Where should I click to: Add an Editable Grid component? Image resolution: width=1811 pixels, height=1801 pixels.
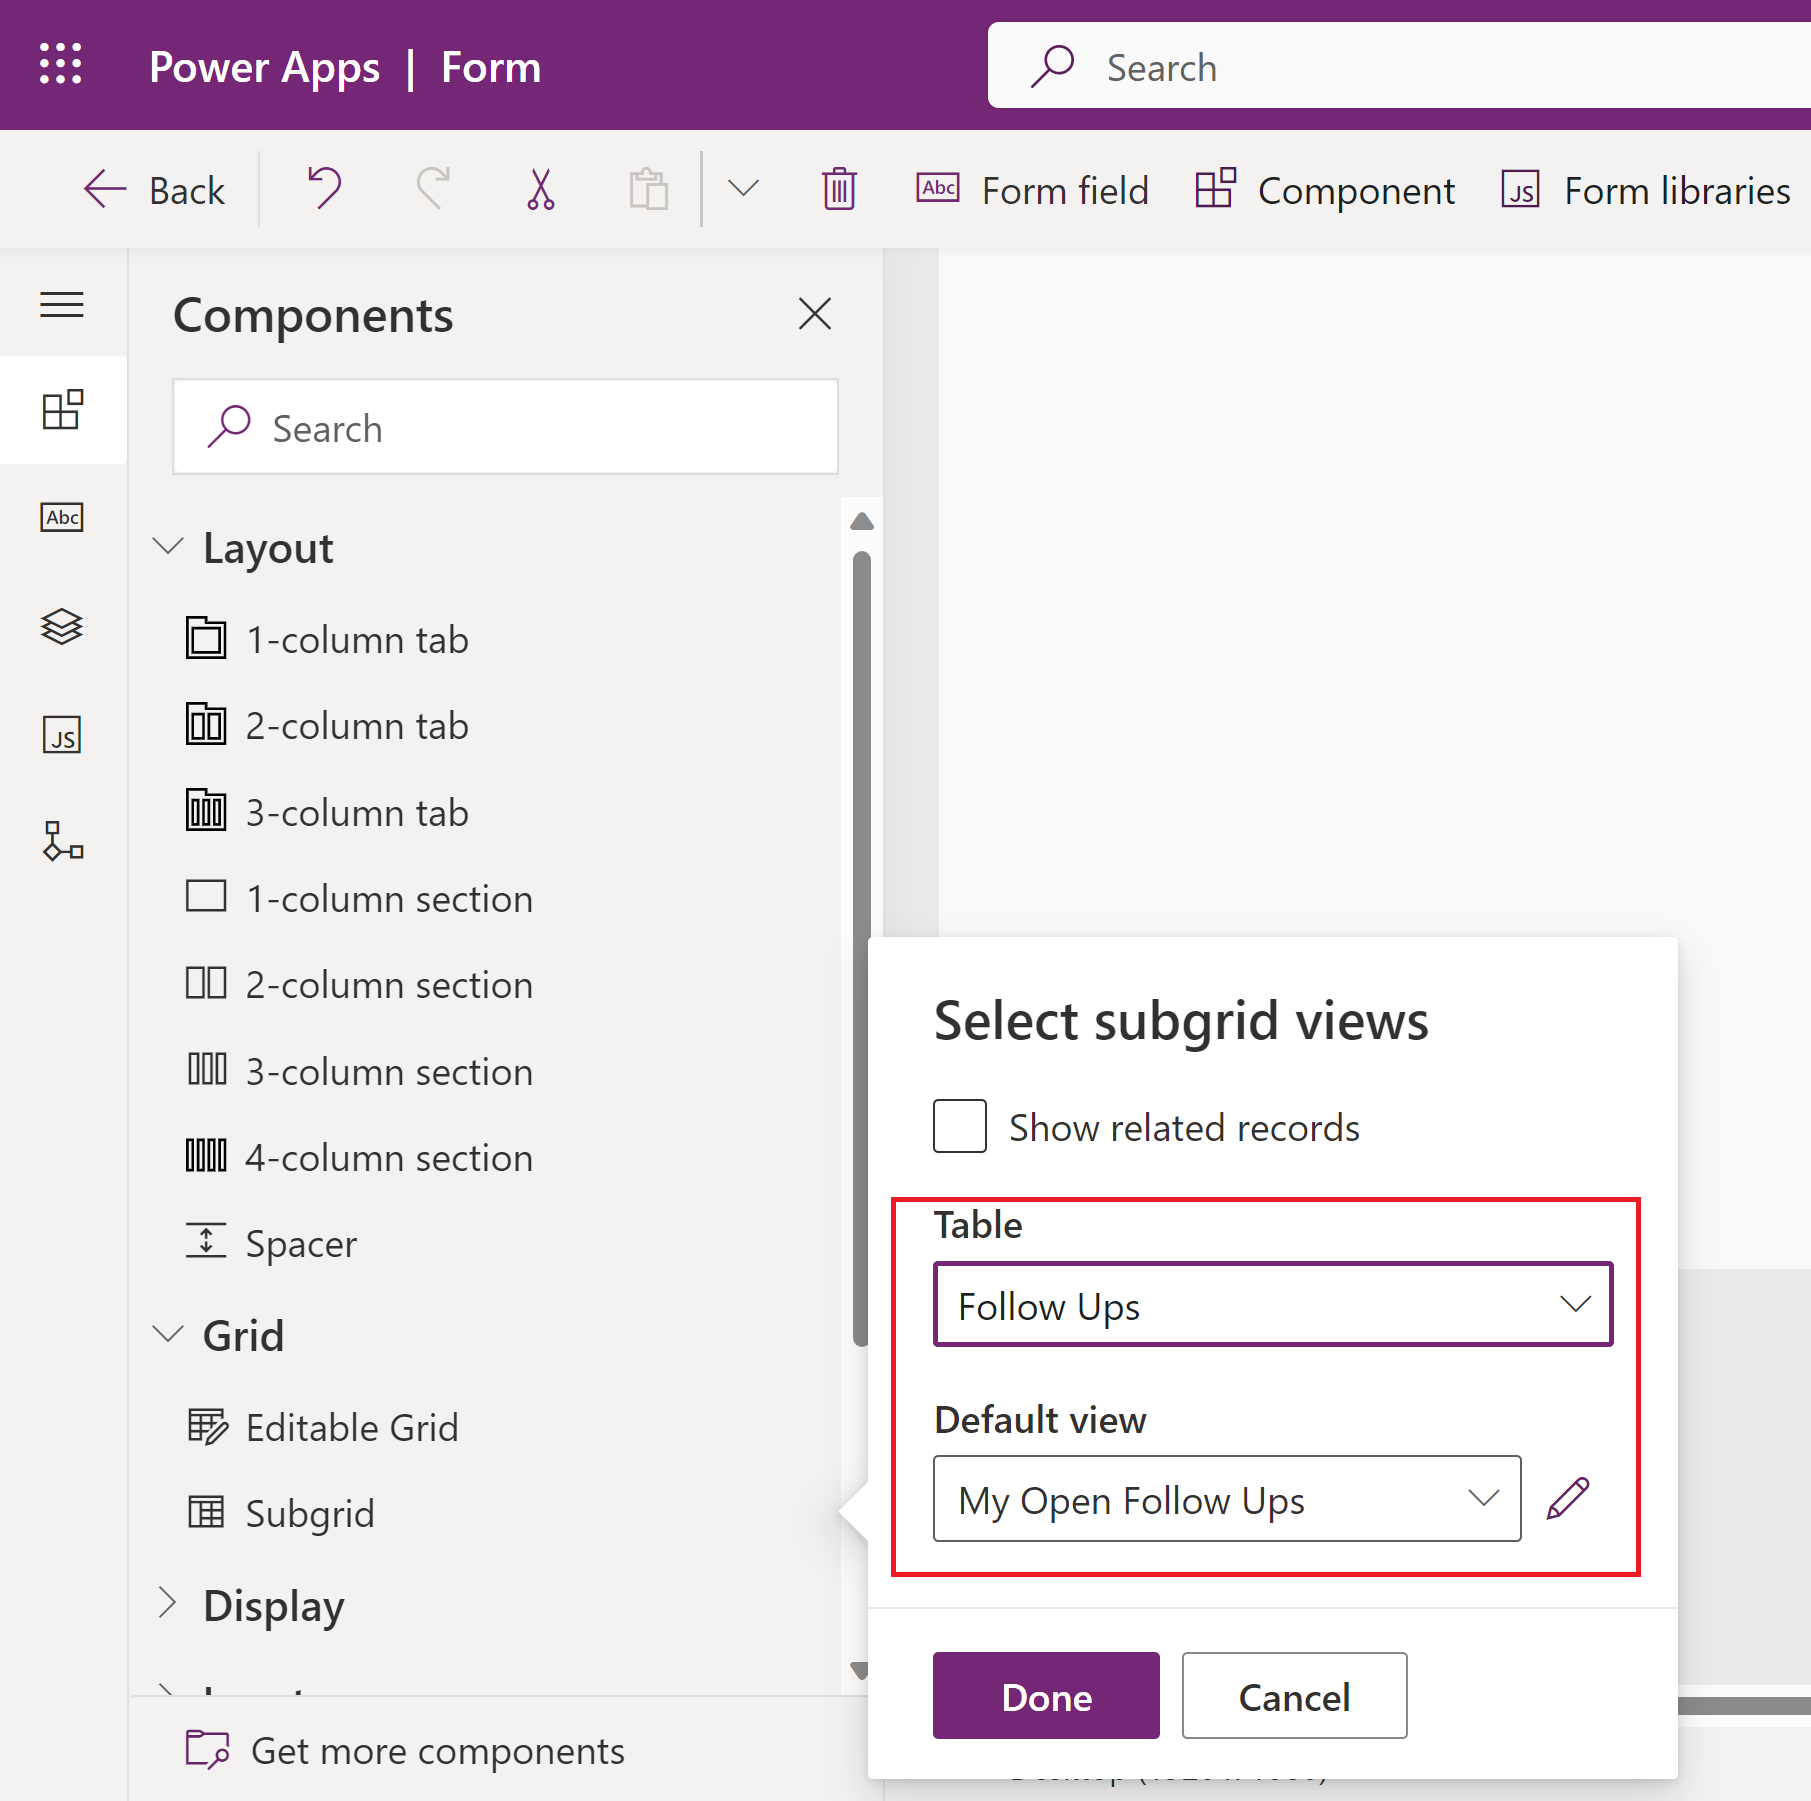(x=322, y=1427)
